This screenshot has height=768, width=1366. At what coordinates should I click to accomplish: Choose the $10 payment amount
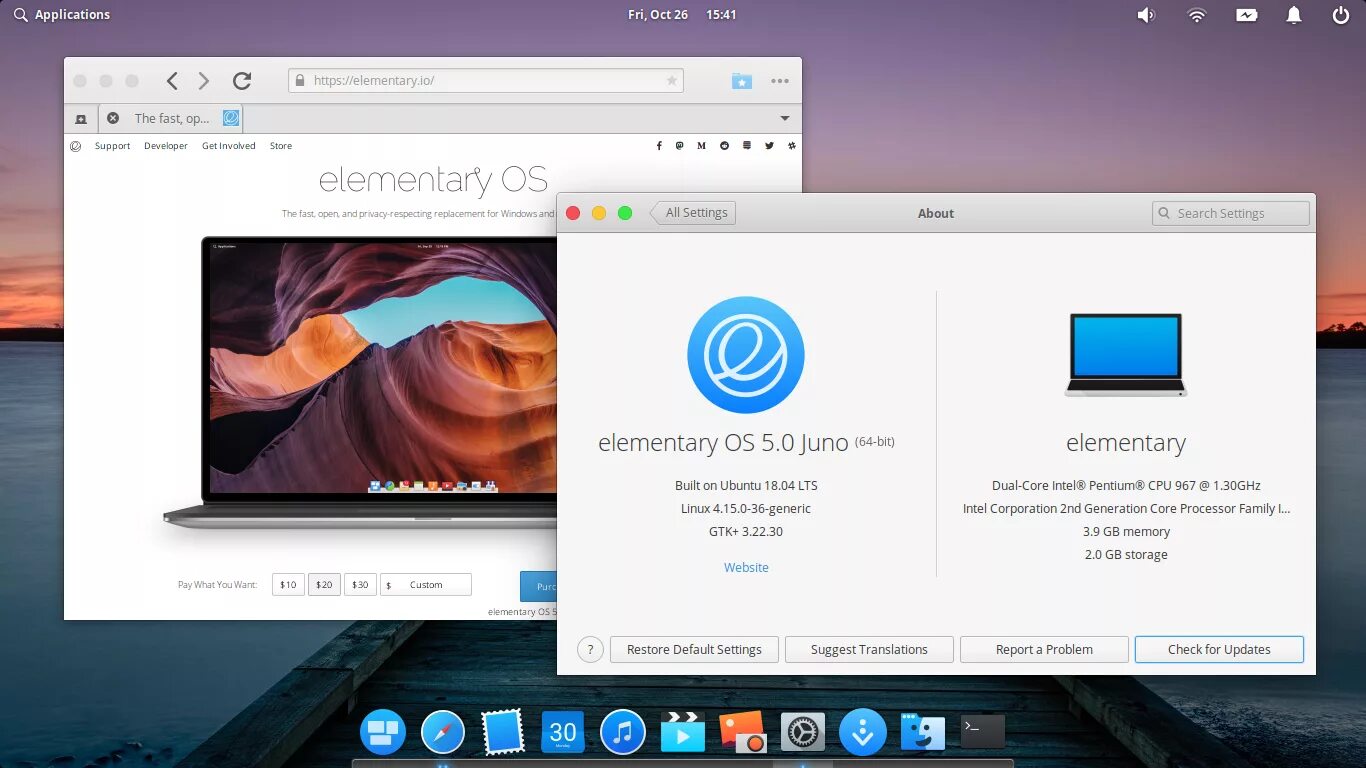click(288, 585)
